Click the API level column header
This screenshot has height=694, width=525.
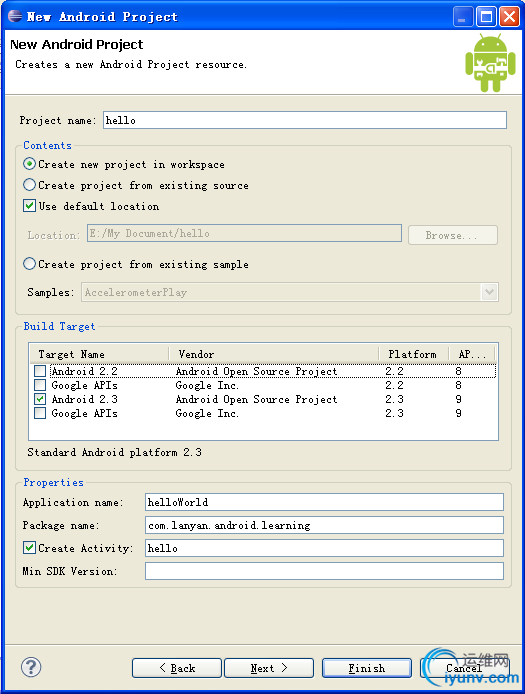pos(472,354)
